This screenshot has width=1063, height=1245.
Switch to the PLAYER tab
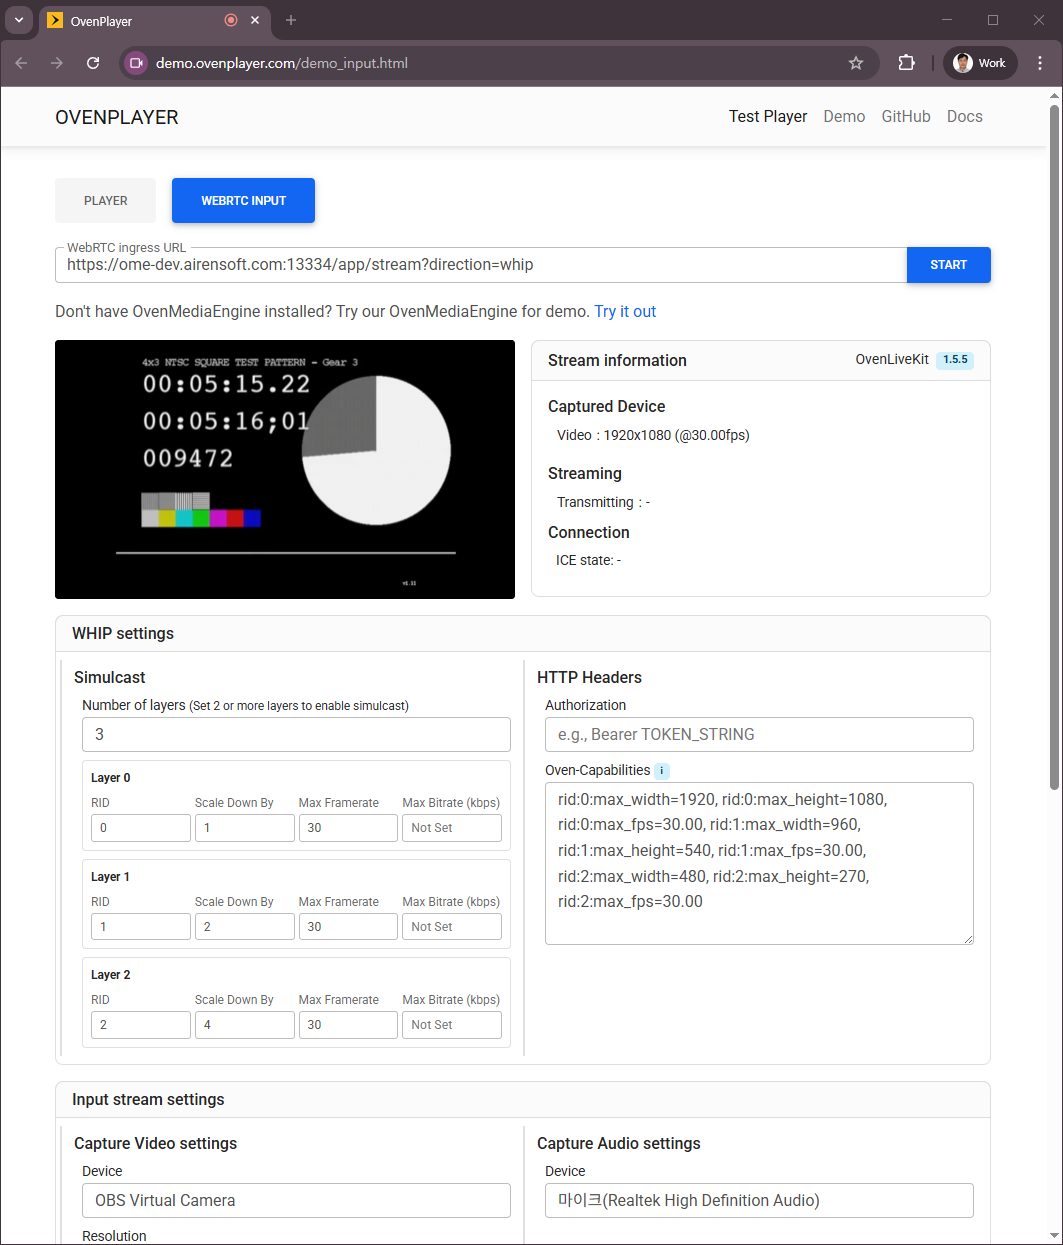point(105,200)
